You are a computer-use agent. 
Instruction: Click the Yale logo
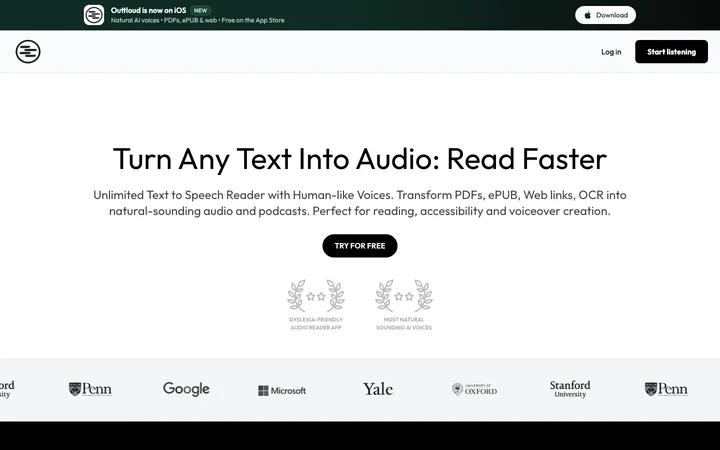378,389
